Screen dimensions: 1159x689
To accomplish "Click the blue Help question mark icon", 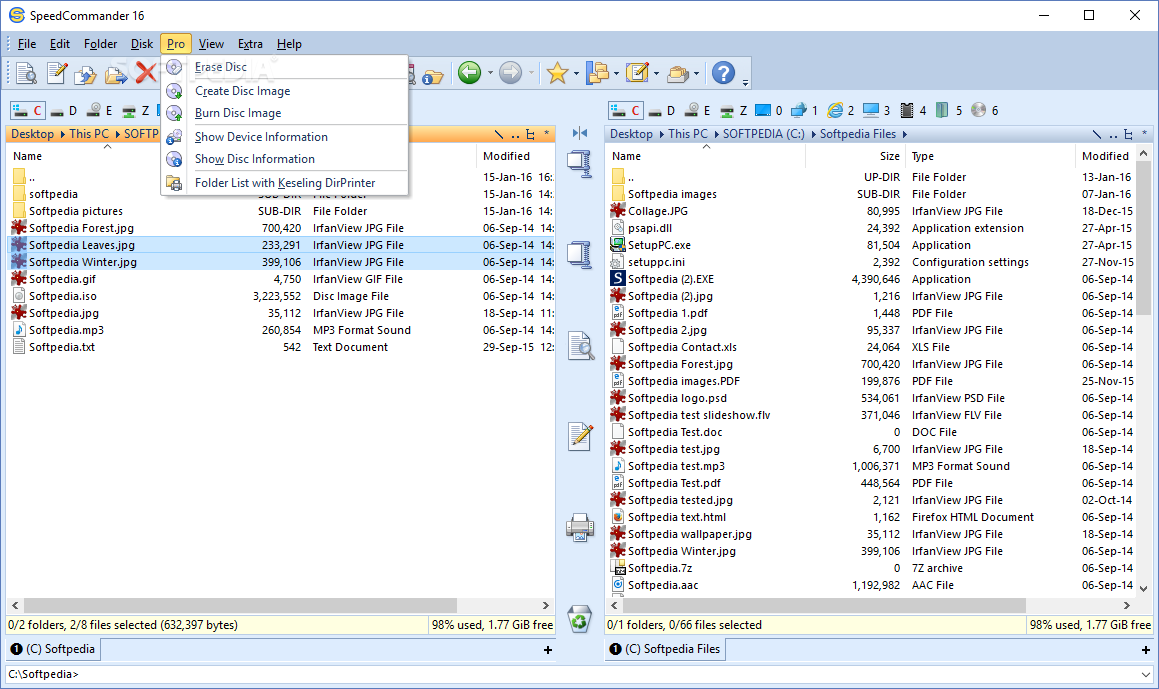I will (x=723, y=72).
